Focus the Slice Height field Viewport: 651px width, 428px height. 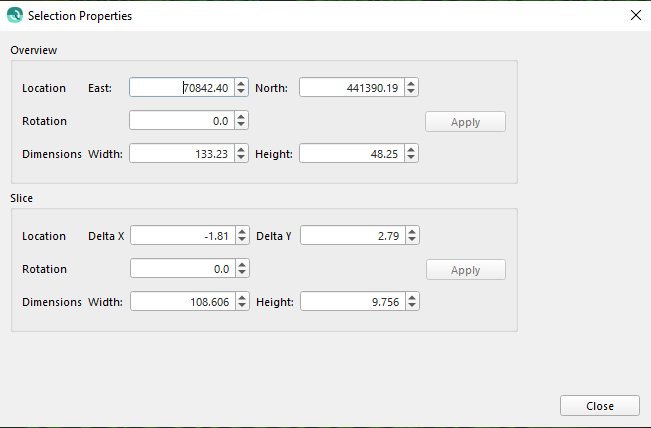tap(350, 302)
